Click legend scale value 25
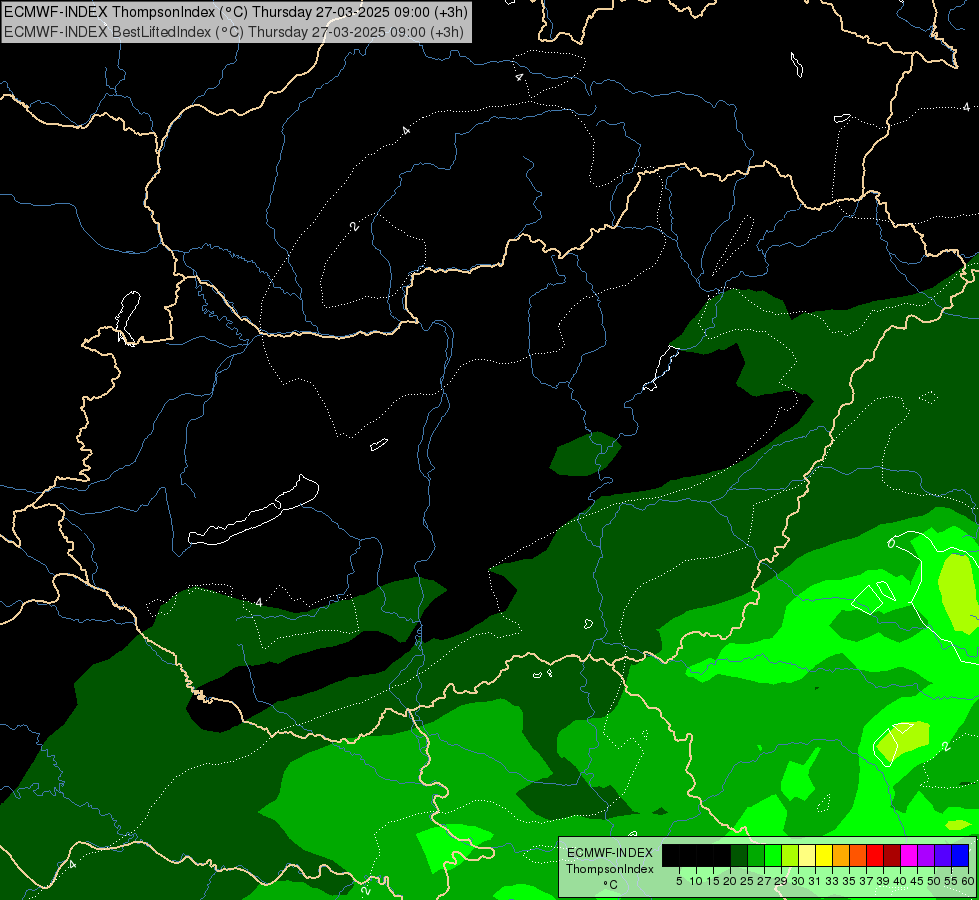 click(x=747, y=881)
